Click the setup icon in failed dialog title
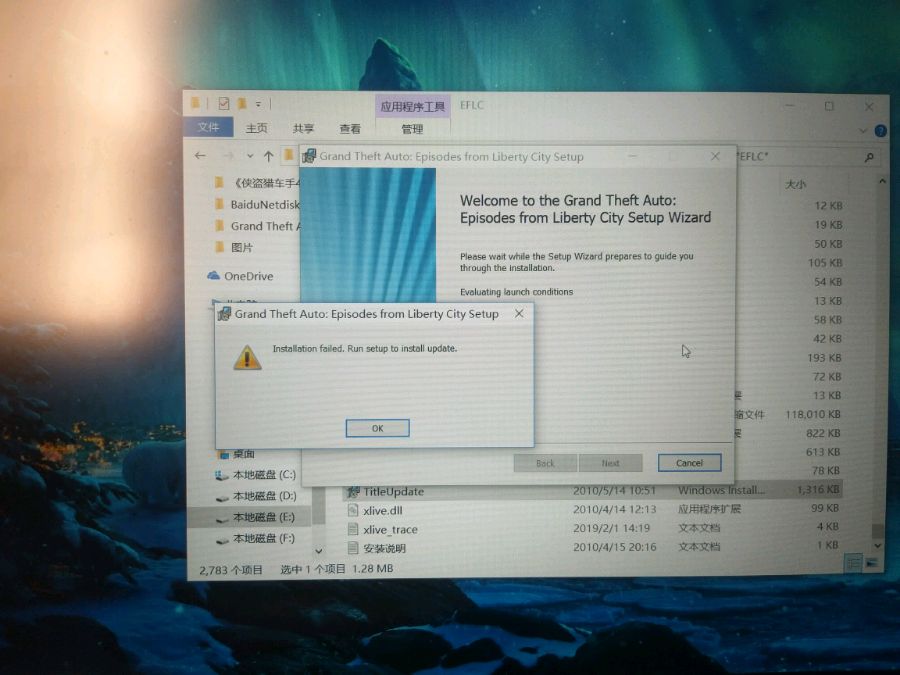The image size is (900, 675). (x=224, y=313)
